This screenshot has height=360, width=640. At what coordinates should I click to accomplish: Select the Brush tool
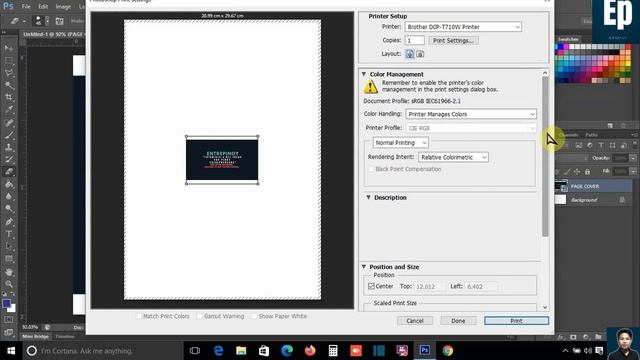9,135
